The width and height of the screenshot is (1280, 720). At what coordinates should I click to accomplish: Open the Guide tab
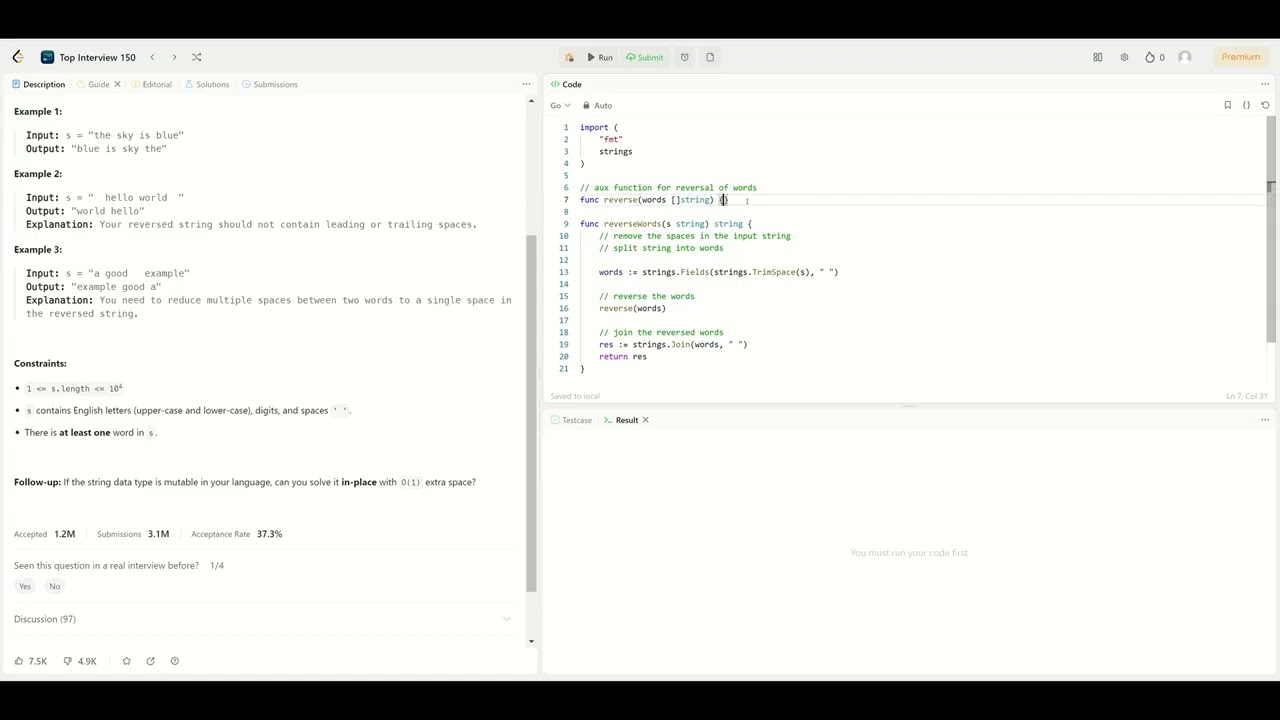pos(94,84)
